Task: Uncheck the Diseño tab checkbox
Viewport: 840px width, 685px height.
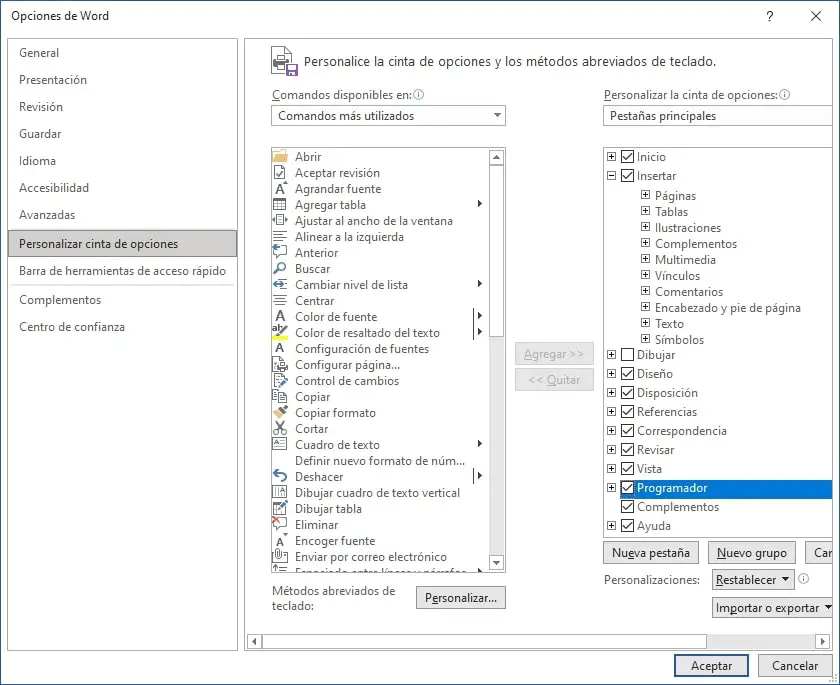Action: (x=627, y=374)
